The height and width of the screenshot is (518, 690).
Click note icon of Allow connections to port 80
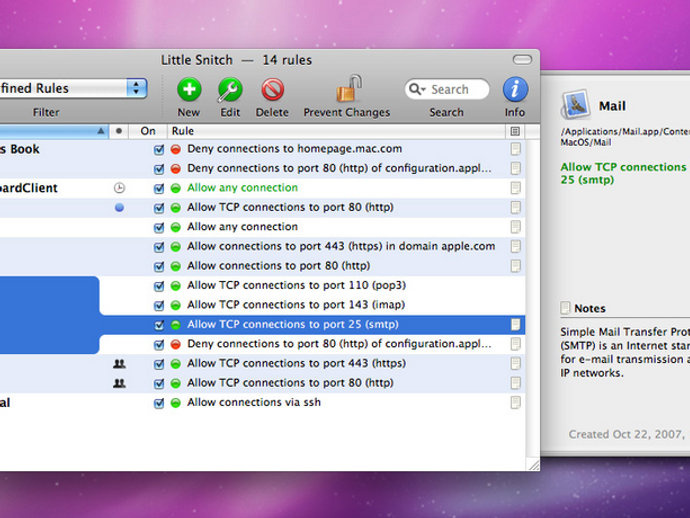tap(515, 266)
